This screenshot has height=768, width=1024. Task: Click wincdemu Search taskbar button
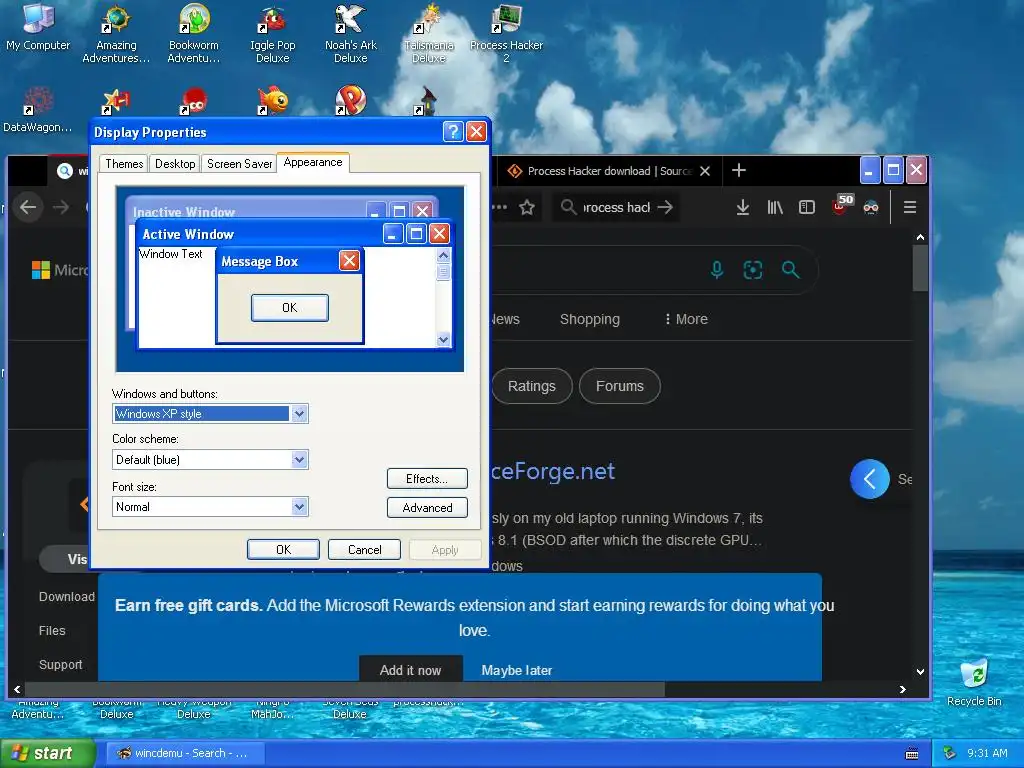[x=187, y=754]
